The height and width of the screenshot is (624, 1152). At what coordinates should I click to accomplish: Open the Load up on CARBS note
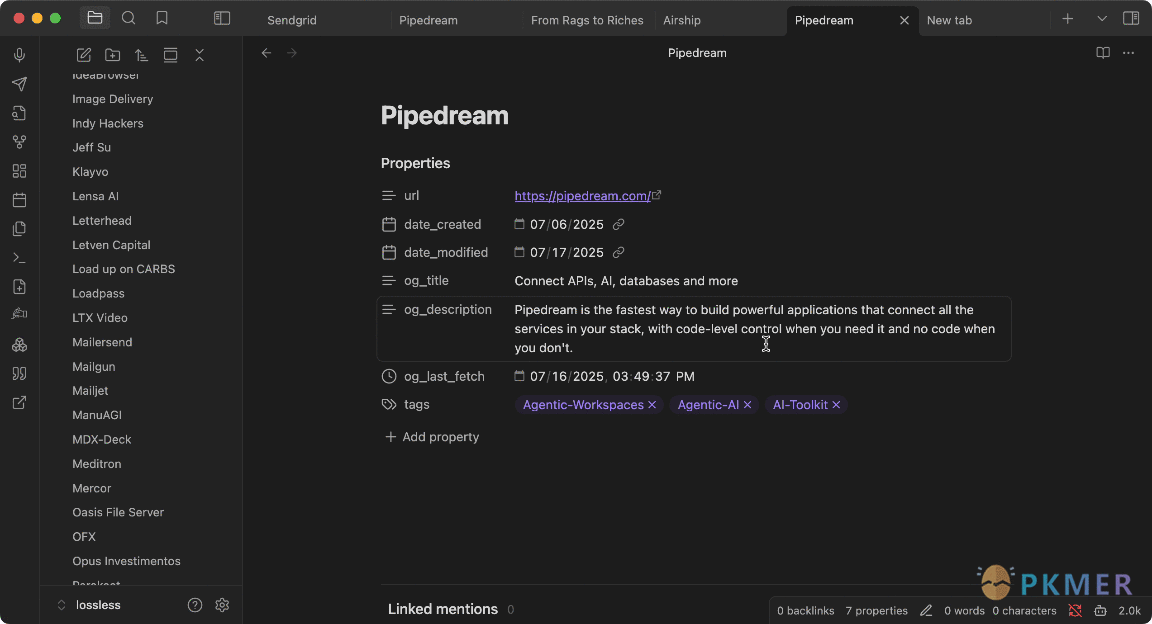click(123, 269)
